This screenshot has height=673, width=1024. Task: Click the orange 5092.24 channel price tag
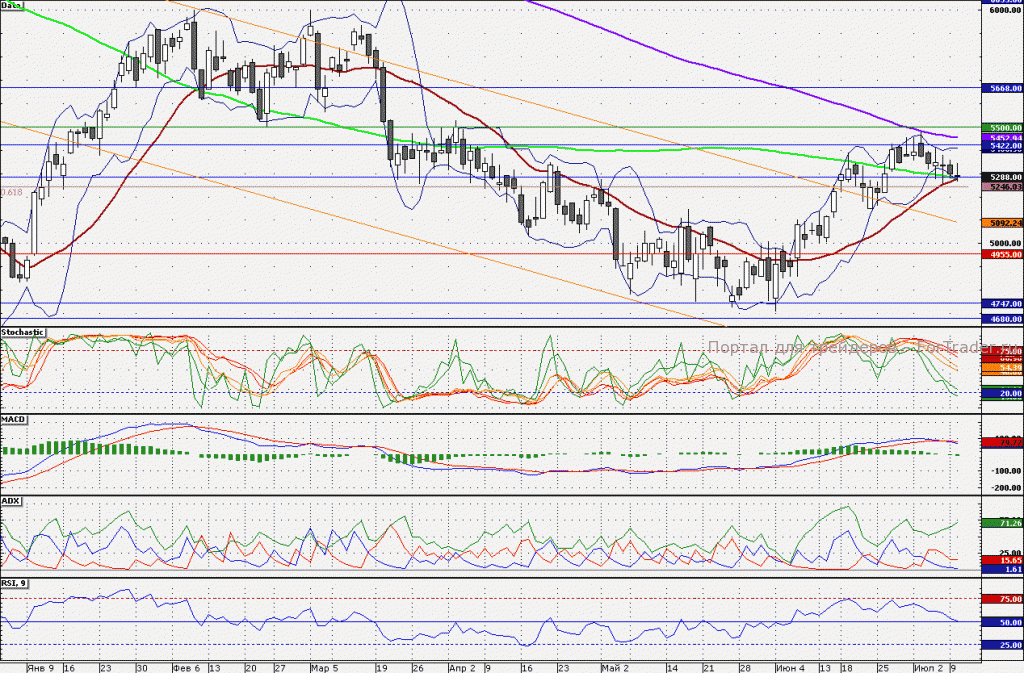tap(1002, 223)
